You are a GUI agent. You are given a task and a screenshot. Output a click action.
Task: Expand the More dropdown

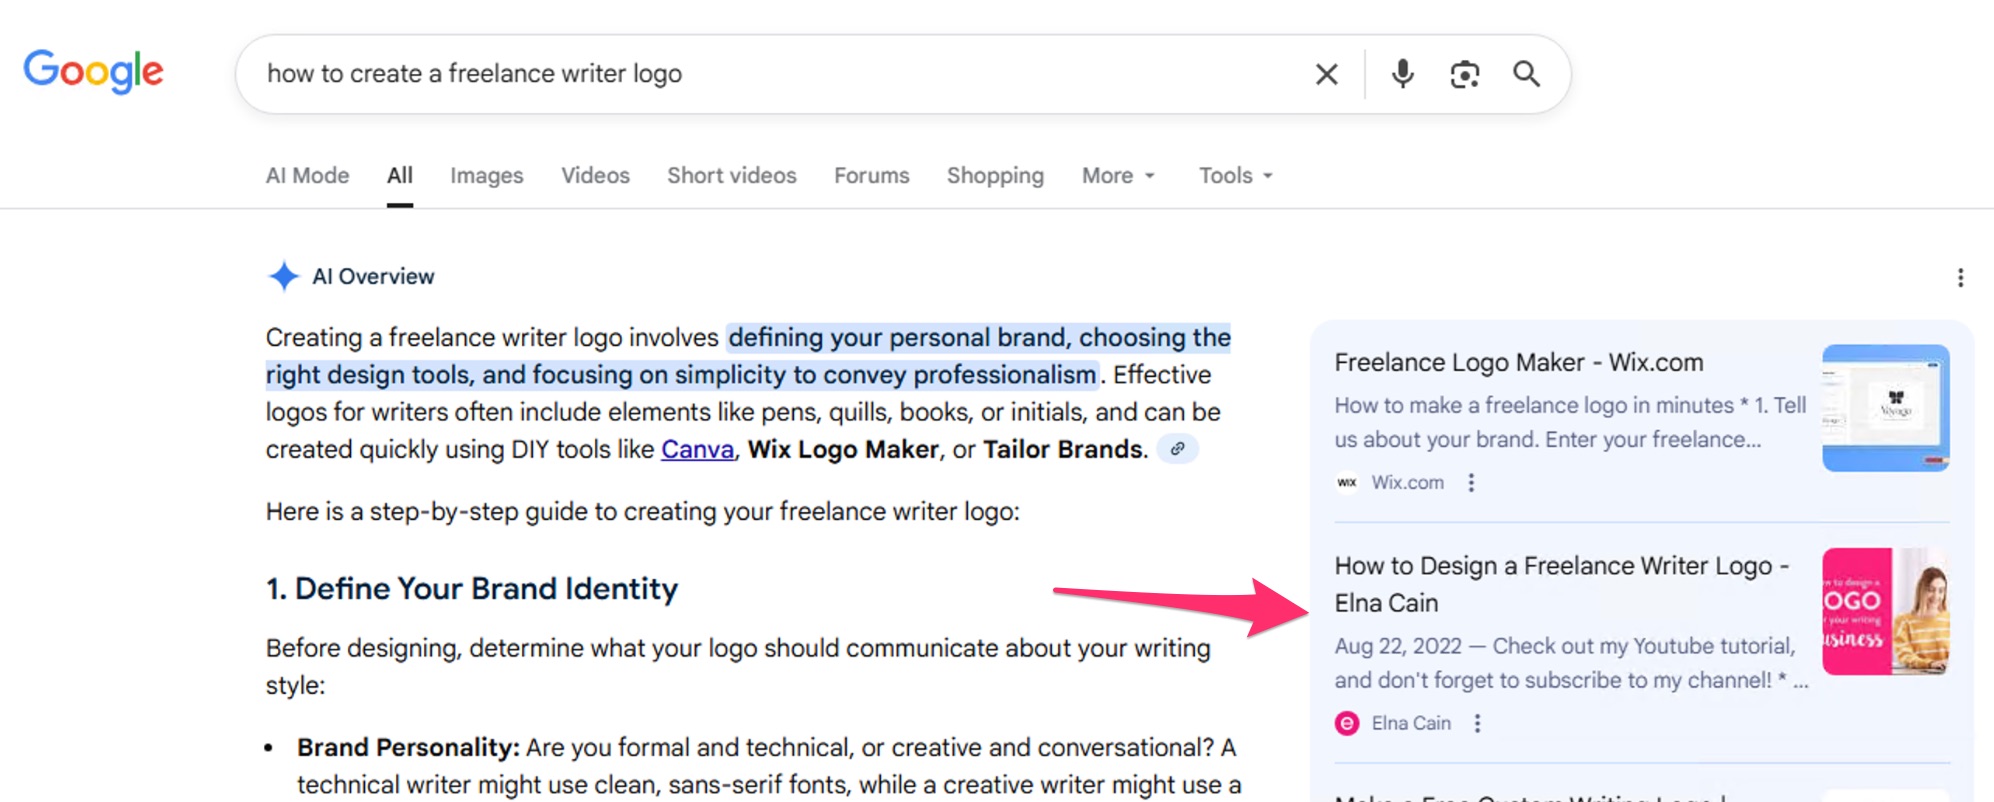pos(1118,176)
